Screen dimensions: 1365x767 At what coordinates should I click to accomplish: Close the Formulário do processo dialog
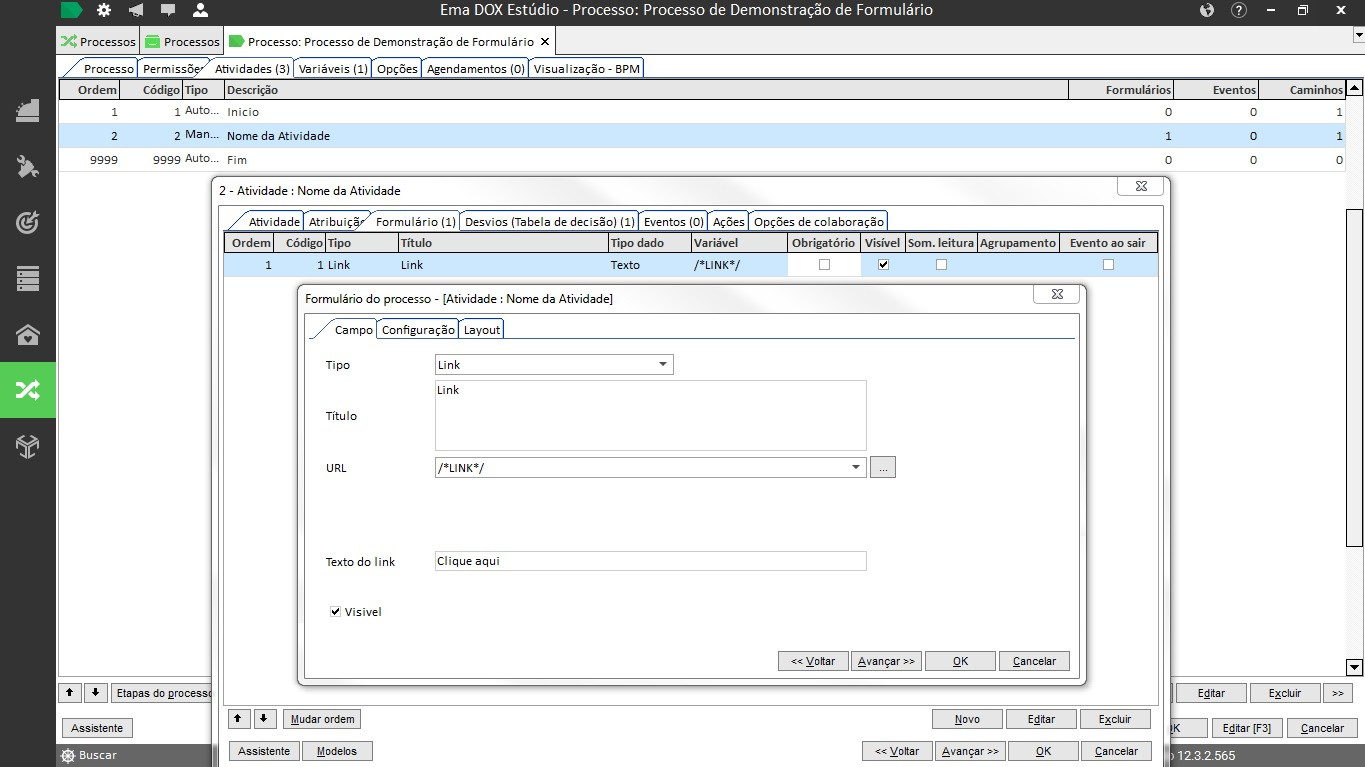1057,294
